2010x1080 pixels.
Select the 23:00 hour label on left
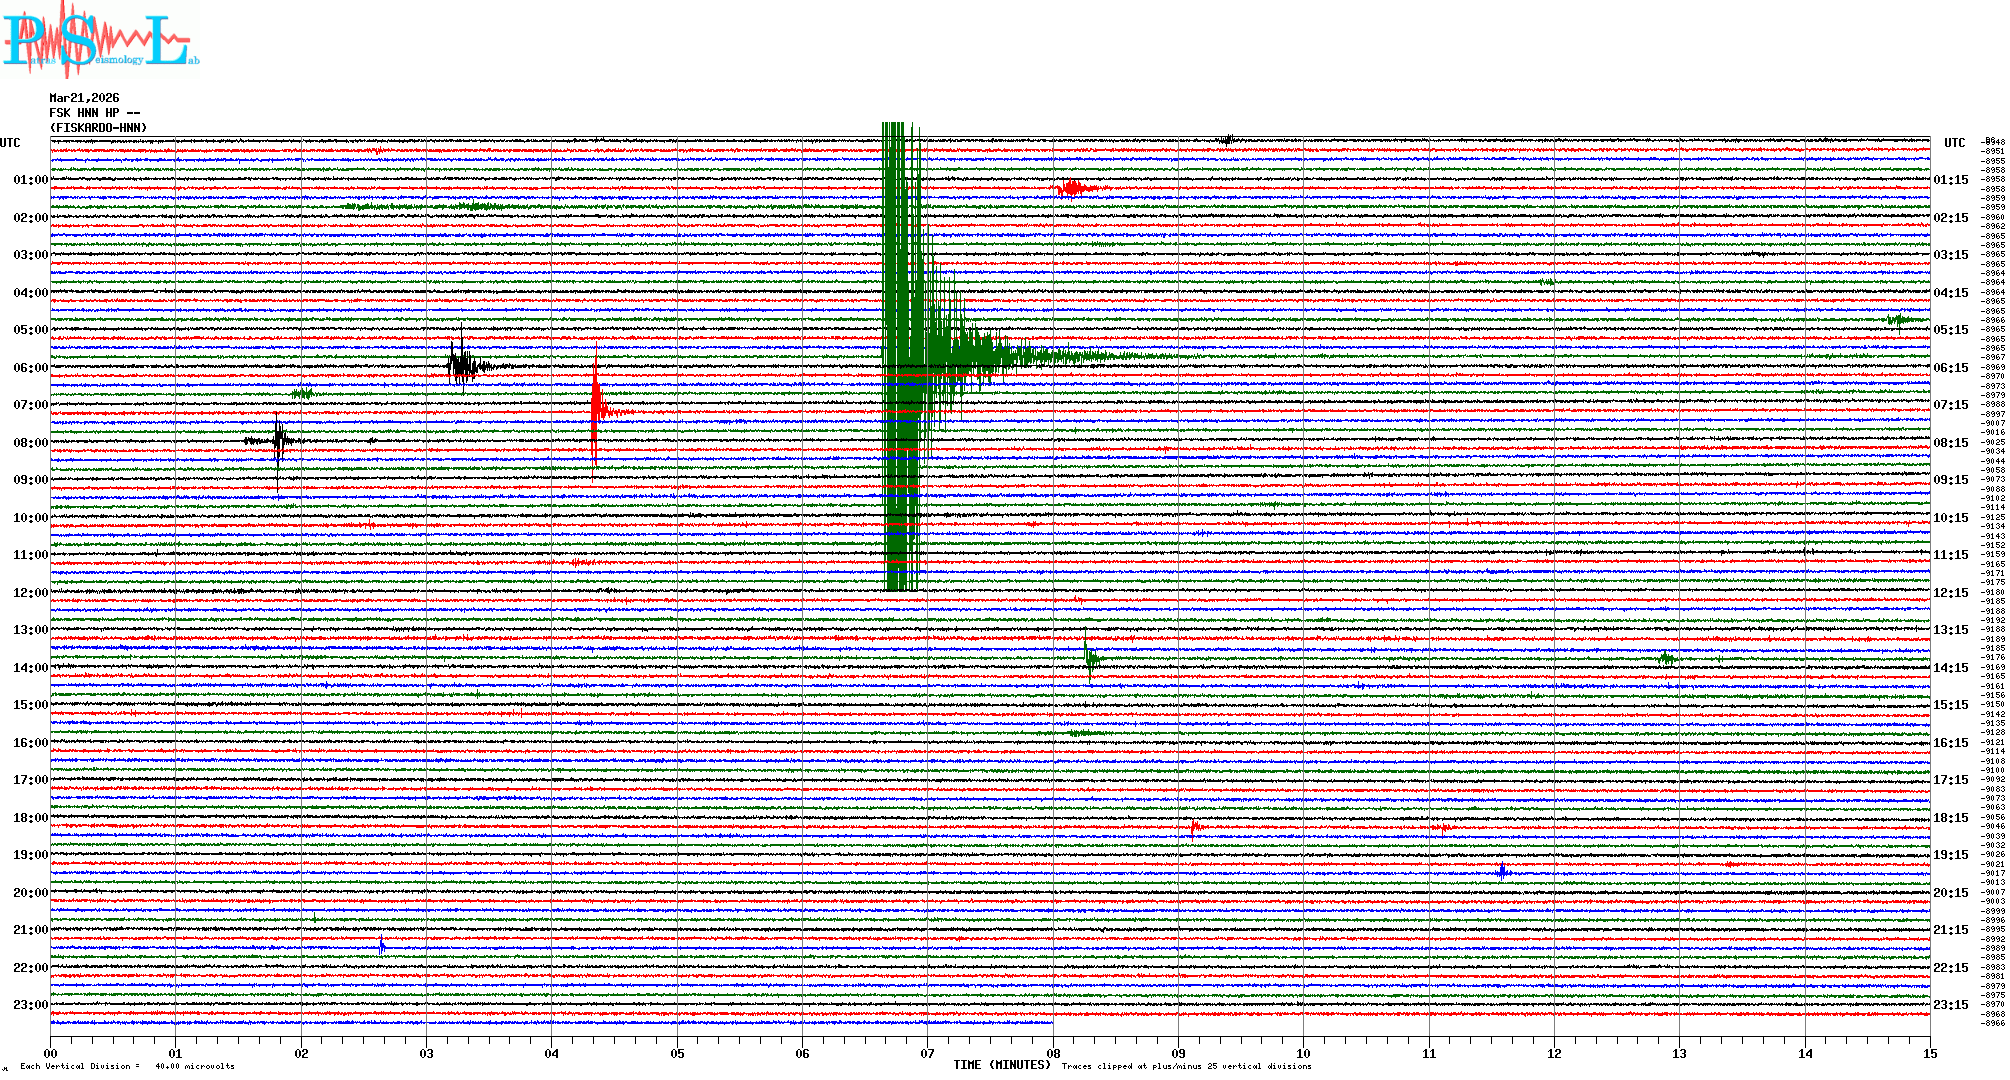click(x=30, y=1005)
